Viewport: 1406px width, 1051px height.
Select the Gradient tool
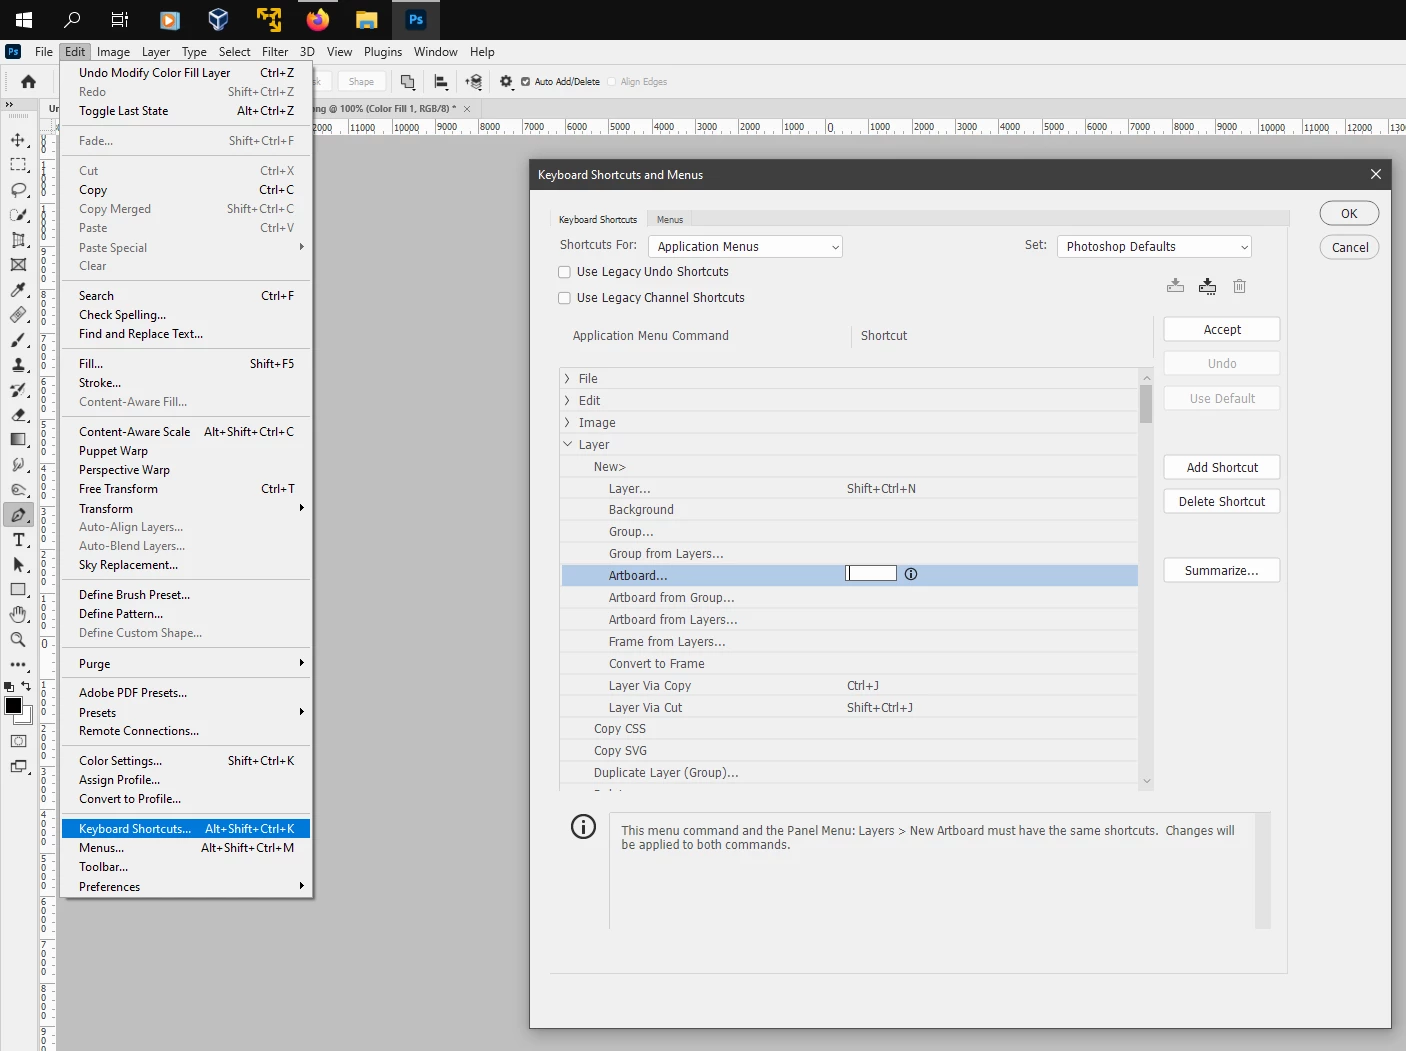click(18, 440)
